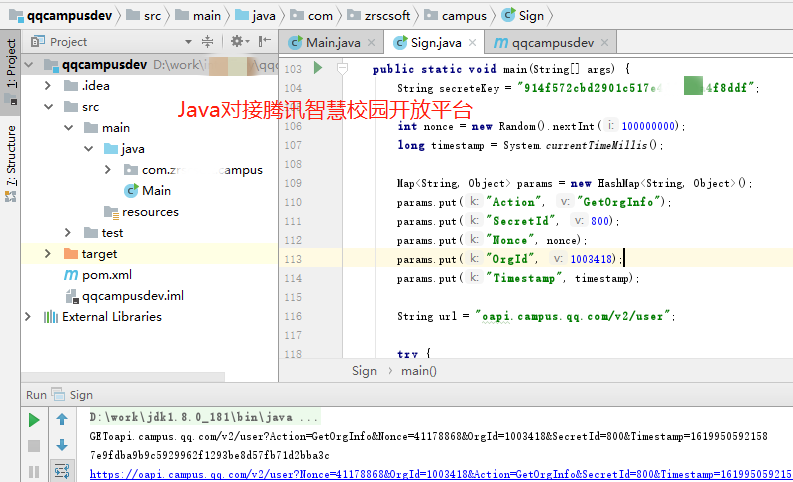Click the Sign run configuration tab
This screenshot has height=482, width=793.
pos(73,395)
